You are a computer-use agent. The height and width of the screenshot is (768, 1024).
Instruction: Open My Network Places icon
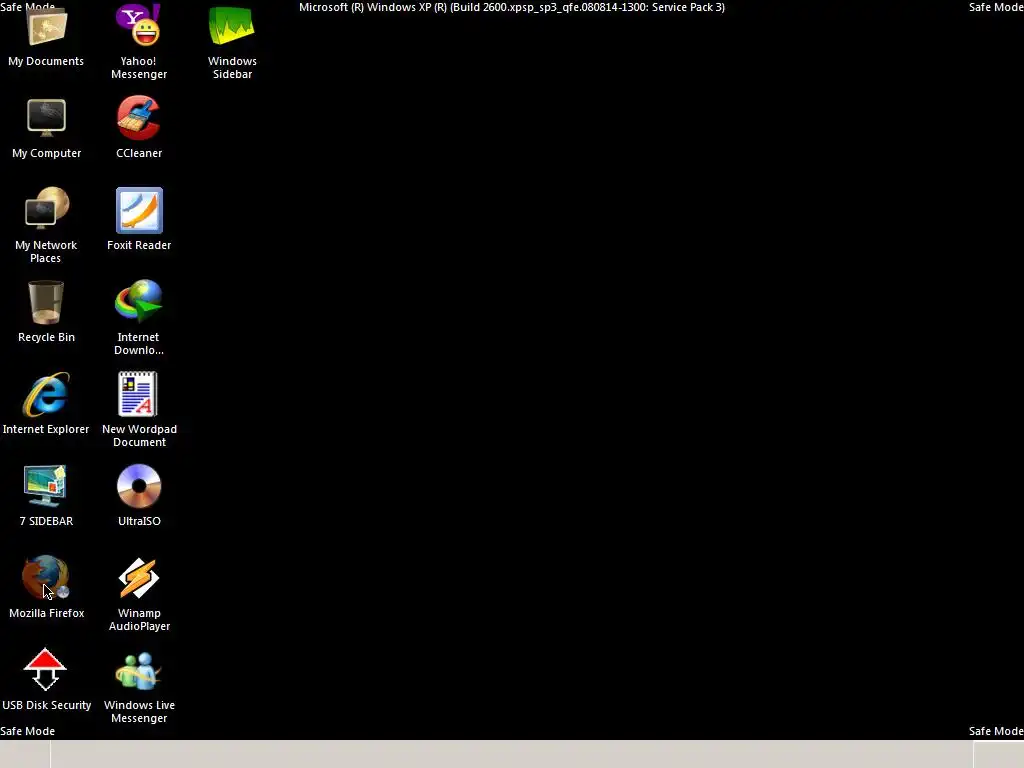click(x=46, y=209)
